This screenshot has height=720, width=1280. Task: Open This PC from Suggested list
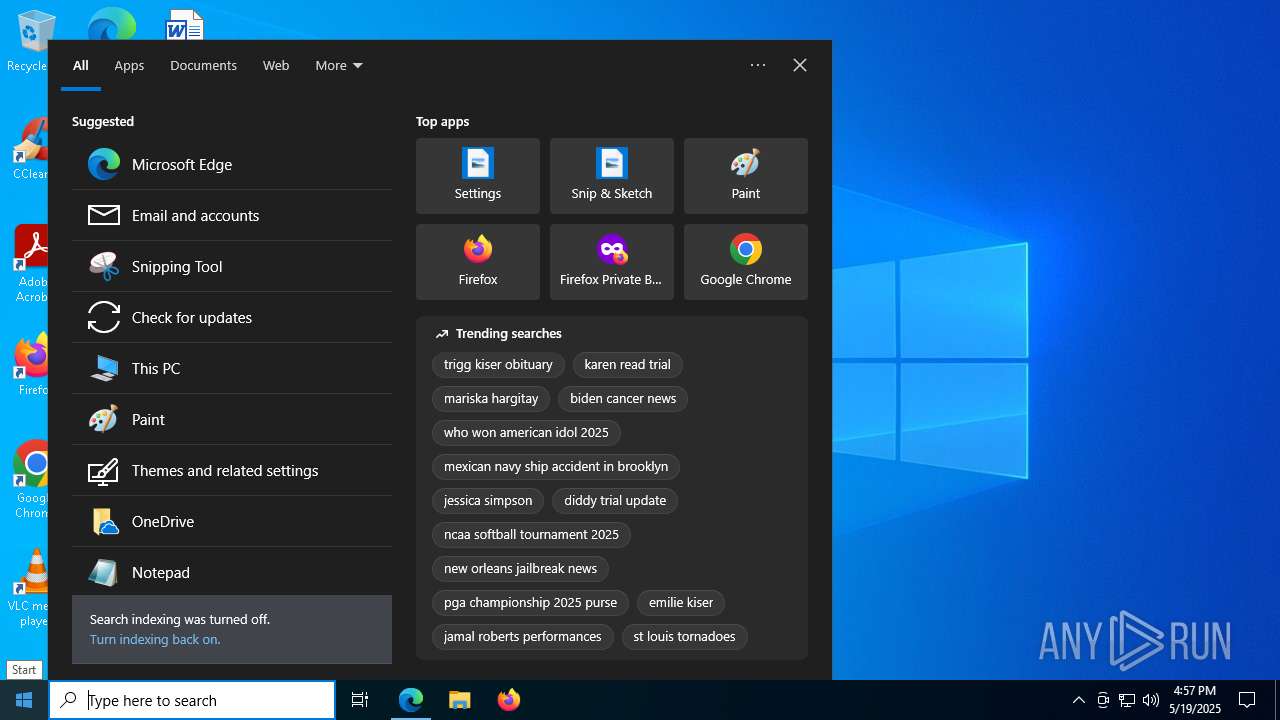[x=232, y=369]
